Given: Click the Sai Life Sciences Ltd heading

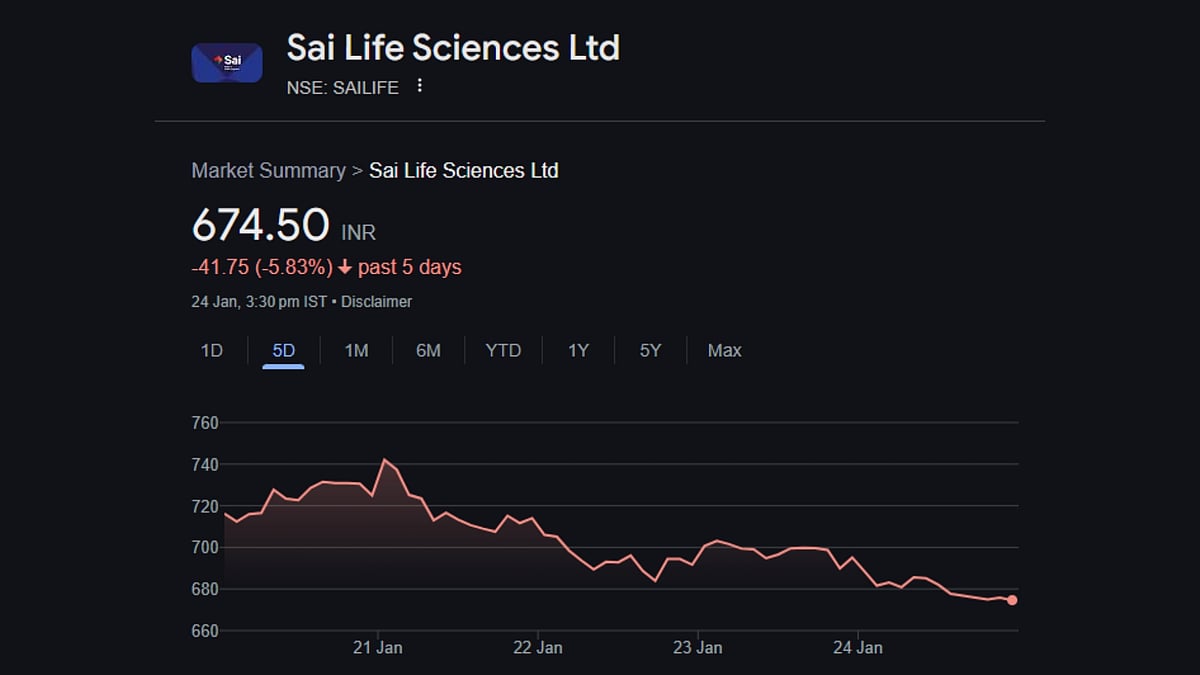Looking at the screenshot, I should [453, 47].
